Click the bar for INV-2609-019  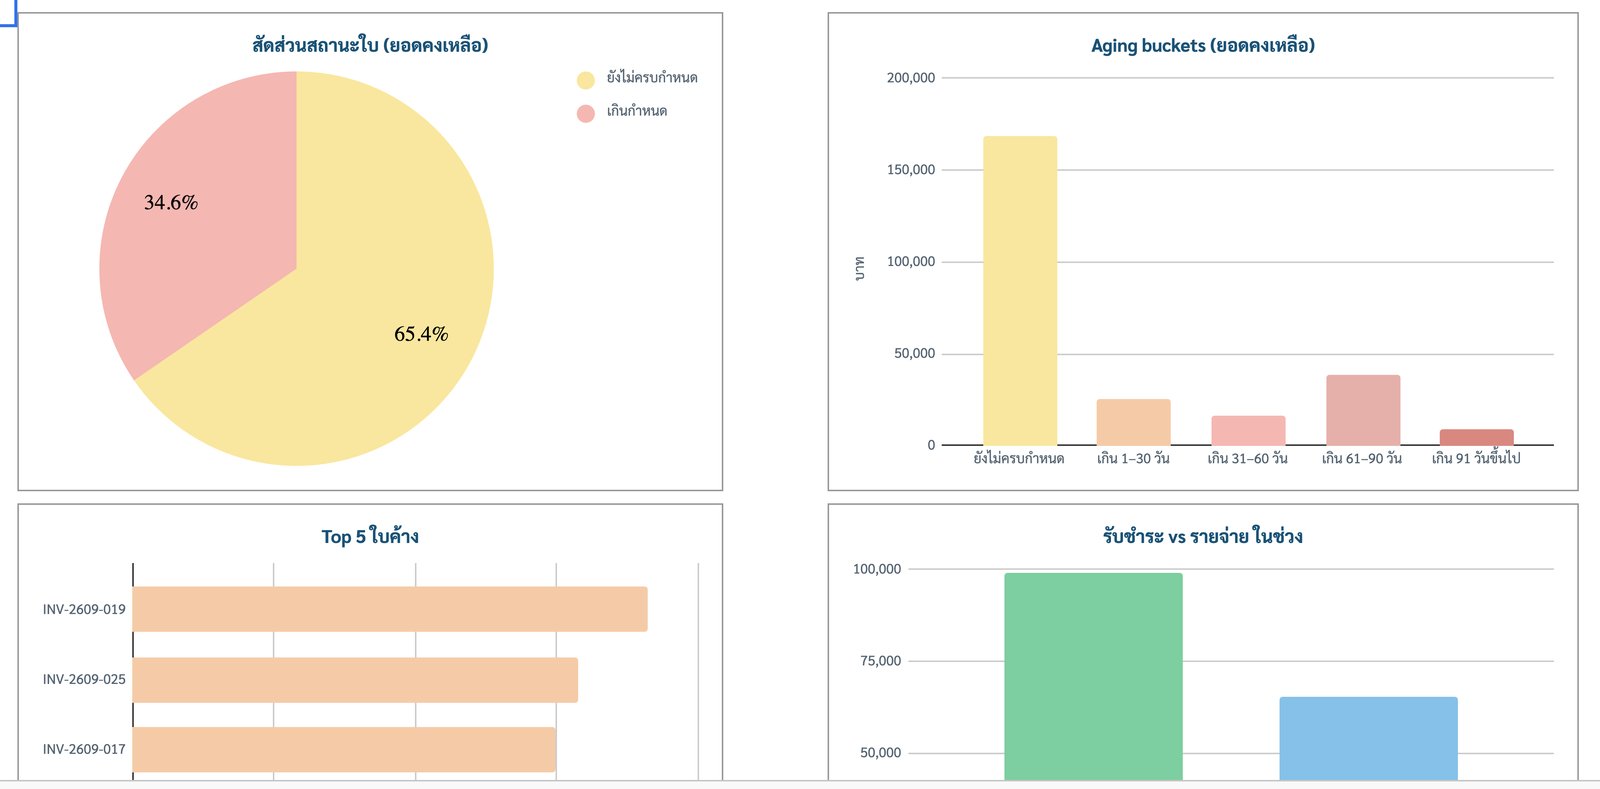(390, 609)
